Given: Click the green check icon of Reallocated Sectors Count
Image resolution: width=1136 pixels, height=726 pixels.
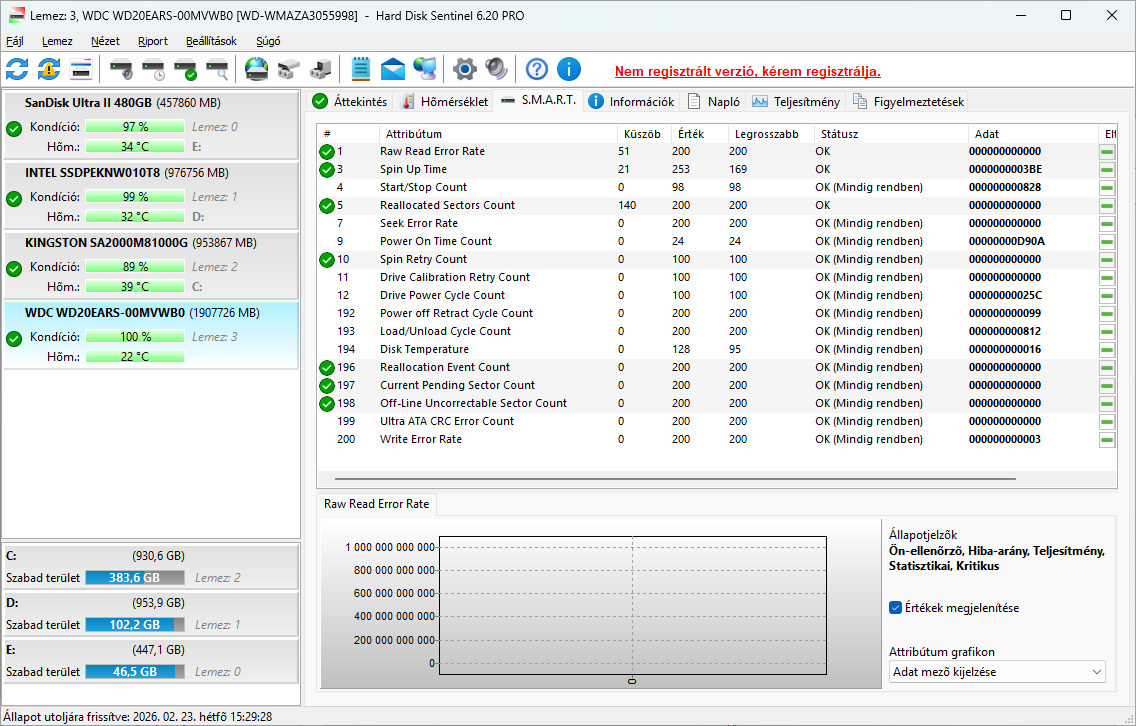Looking at the screenshot, I should coord(327,206).
